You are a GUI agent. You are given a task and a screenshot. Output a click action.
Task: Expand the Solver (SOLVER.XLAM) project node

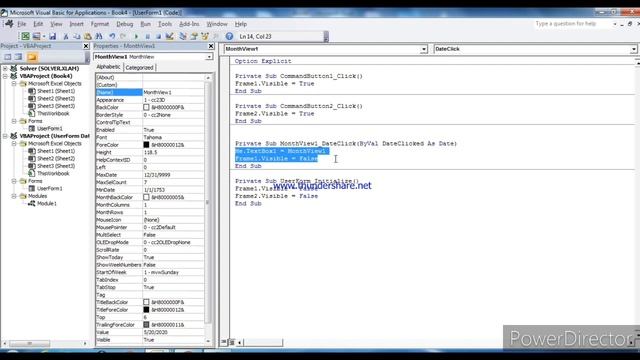(x=5, y=69)
